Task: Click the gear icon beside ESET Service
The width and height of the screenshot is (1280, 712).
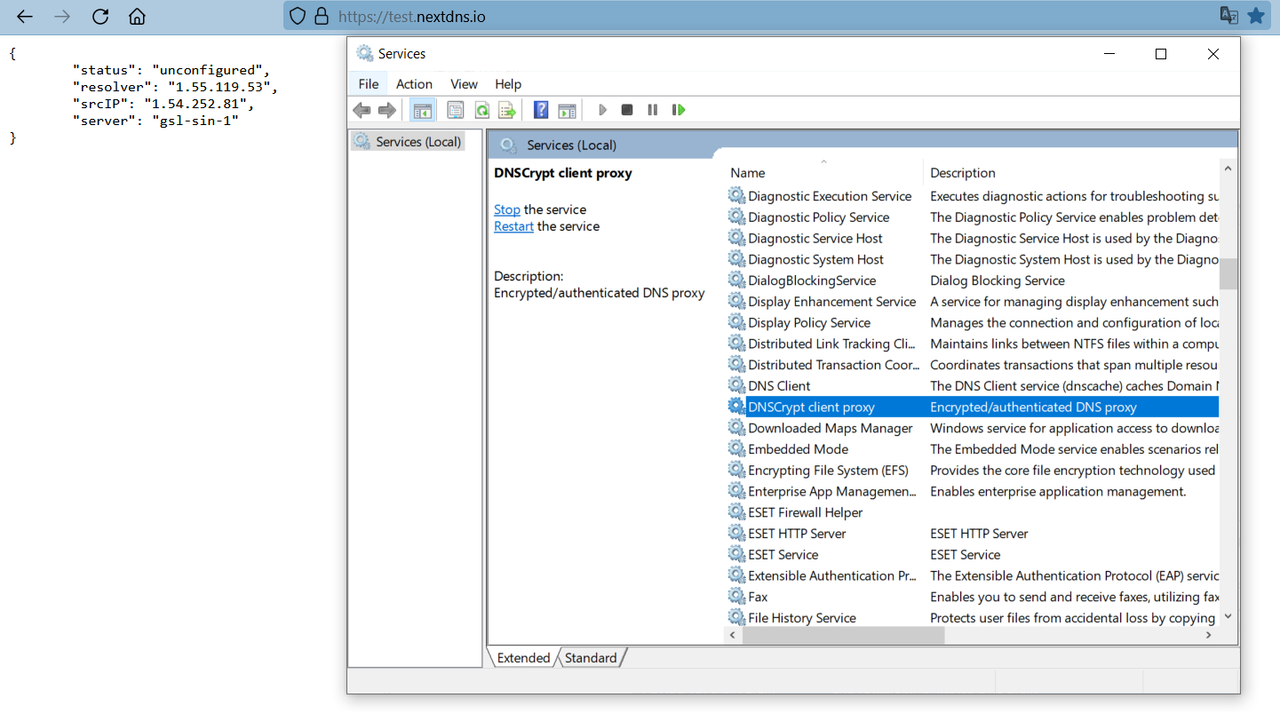Action: pos(737,555)
